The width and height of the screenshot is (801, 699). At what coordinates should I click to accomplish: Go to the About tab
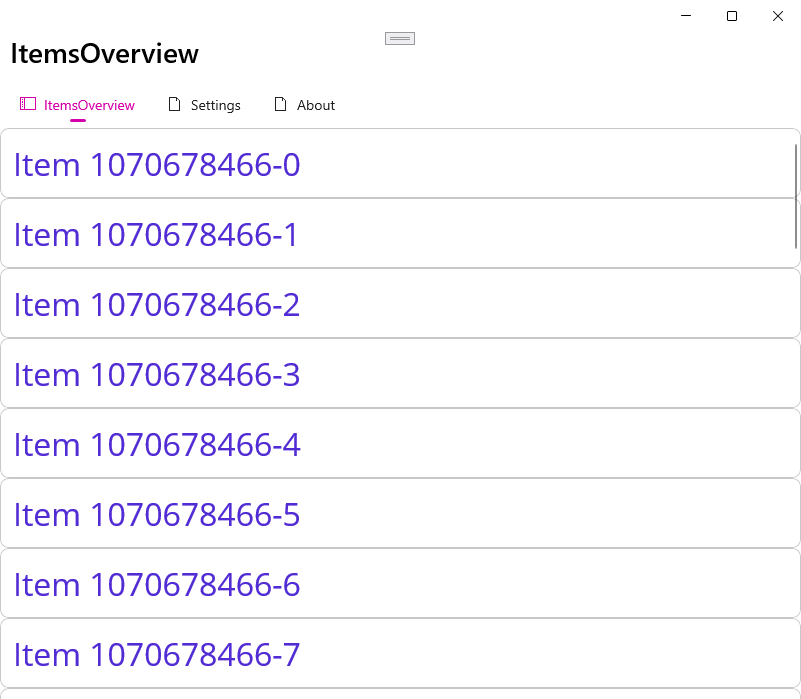pos(315,105)
